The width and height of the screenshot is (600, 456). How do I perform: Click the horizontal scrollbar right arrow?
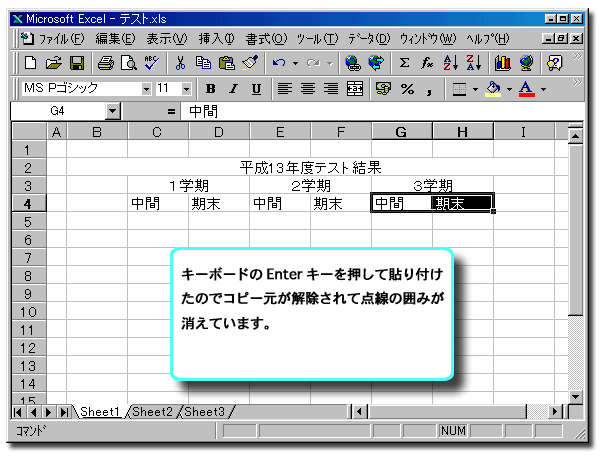(x=555, y=412)
